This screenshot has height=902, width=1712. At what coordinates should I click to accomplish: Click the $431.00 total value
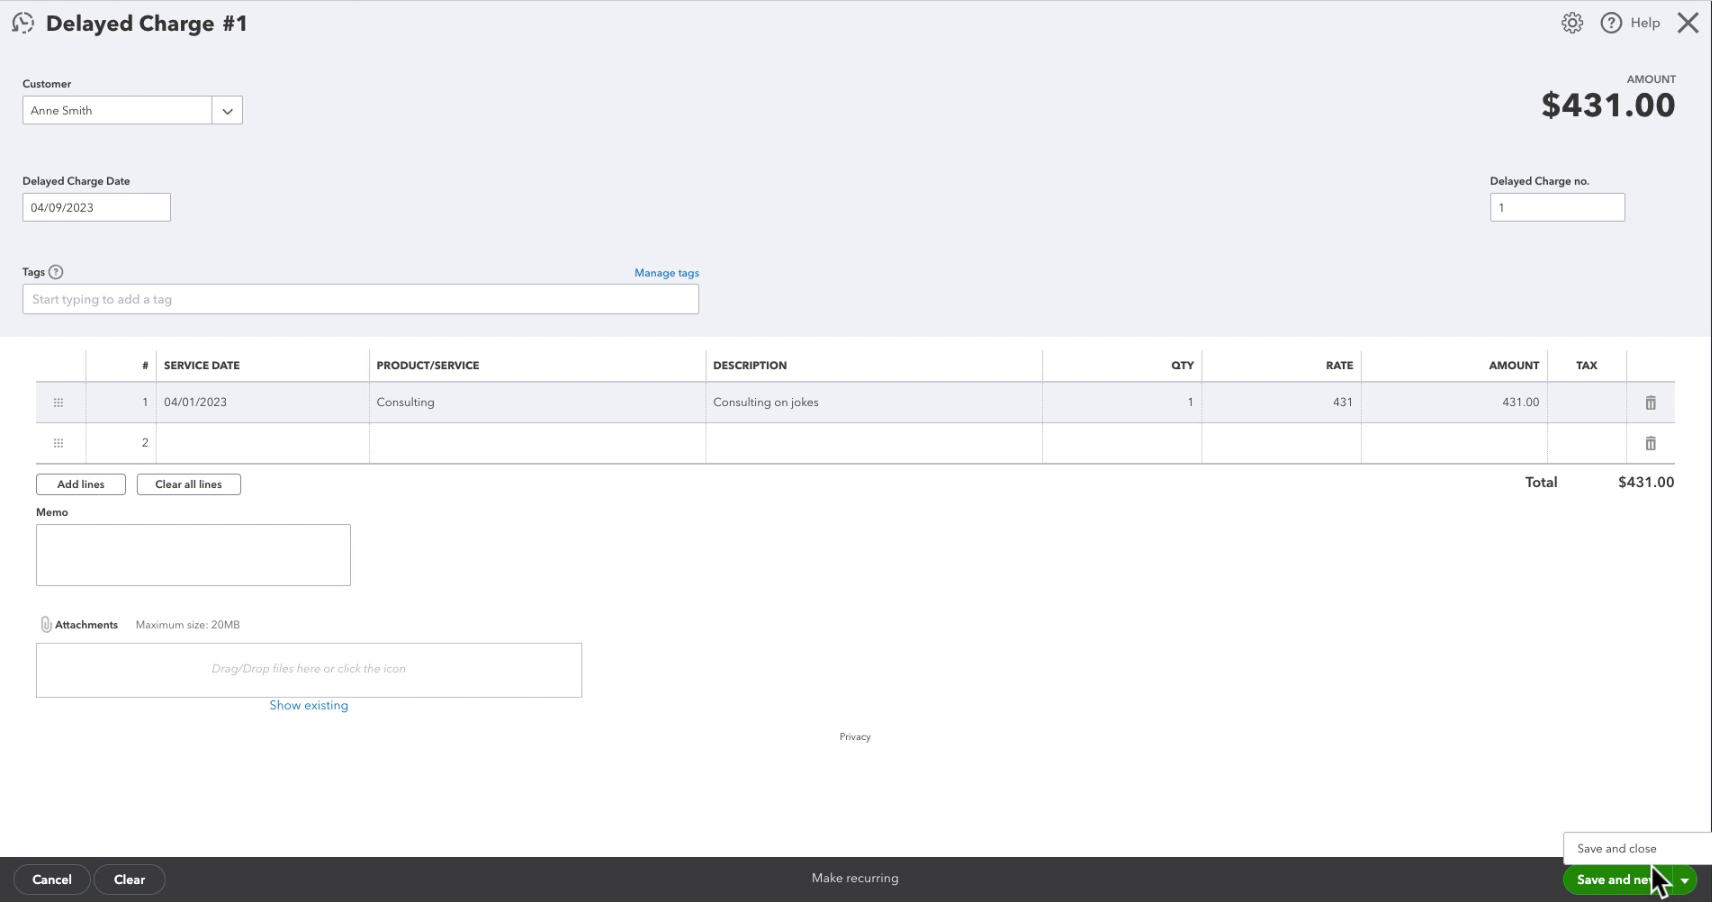click(x=1646, y=482)
